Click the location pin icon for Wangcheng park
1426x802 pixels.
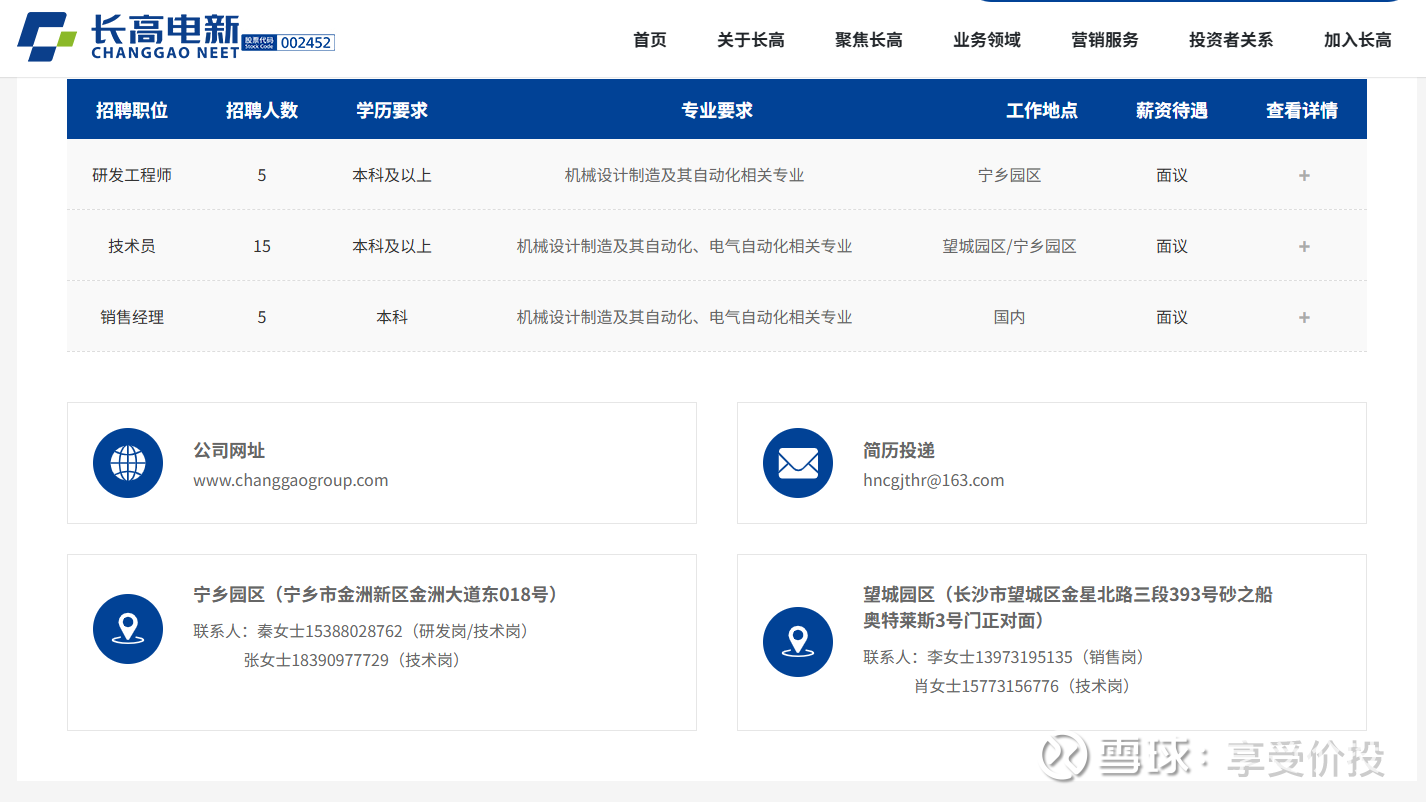(x=797, y=641)
